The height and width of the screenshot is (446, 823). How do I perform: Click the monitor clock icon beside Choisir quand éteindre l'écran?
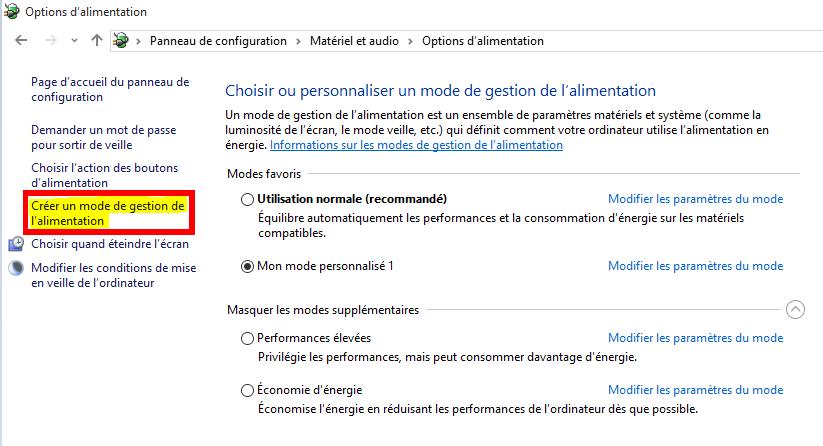16,244
